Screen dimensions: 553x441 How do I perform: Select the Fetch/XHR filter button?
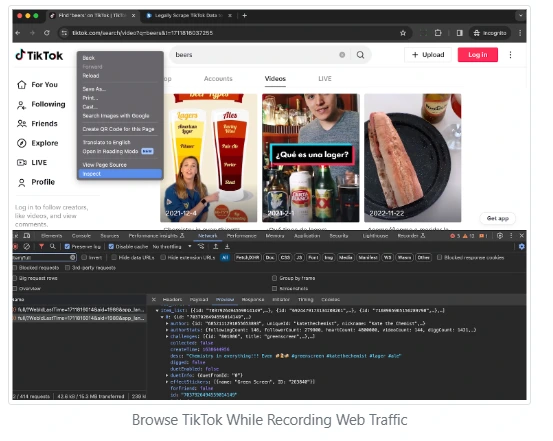(247, 258)
